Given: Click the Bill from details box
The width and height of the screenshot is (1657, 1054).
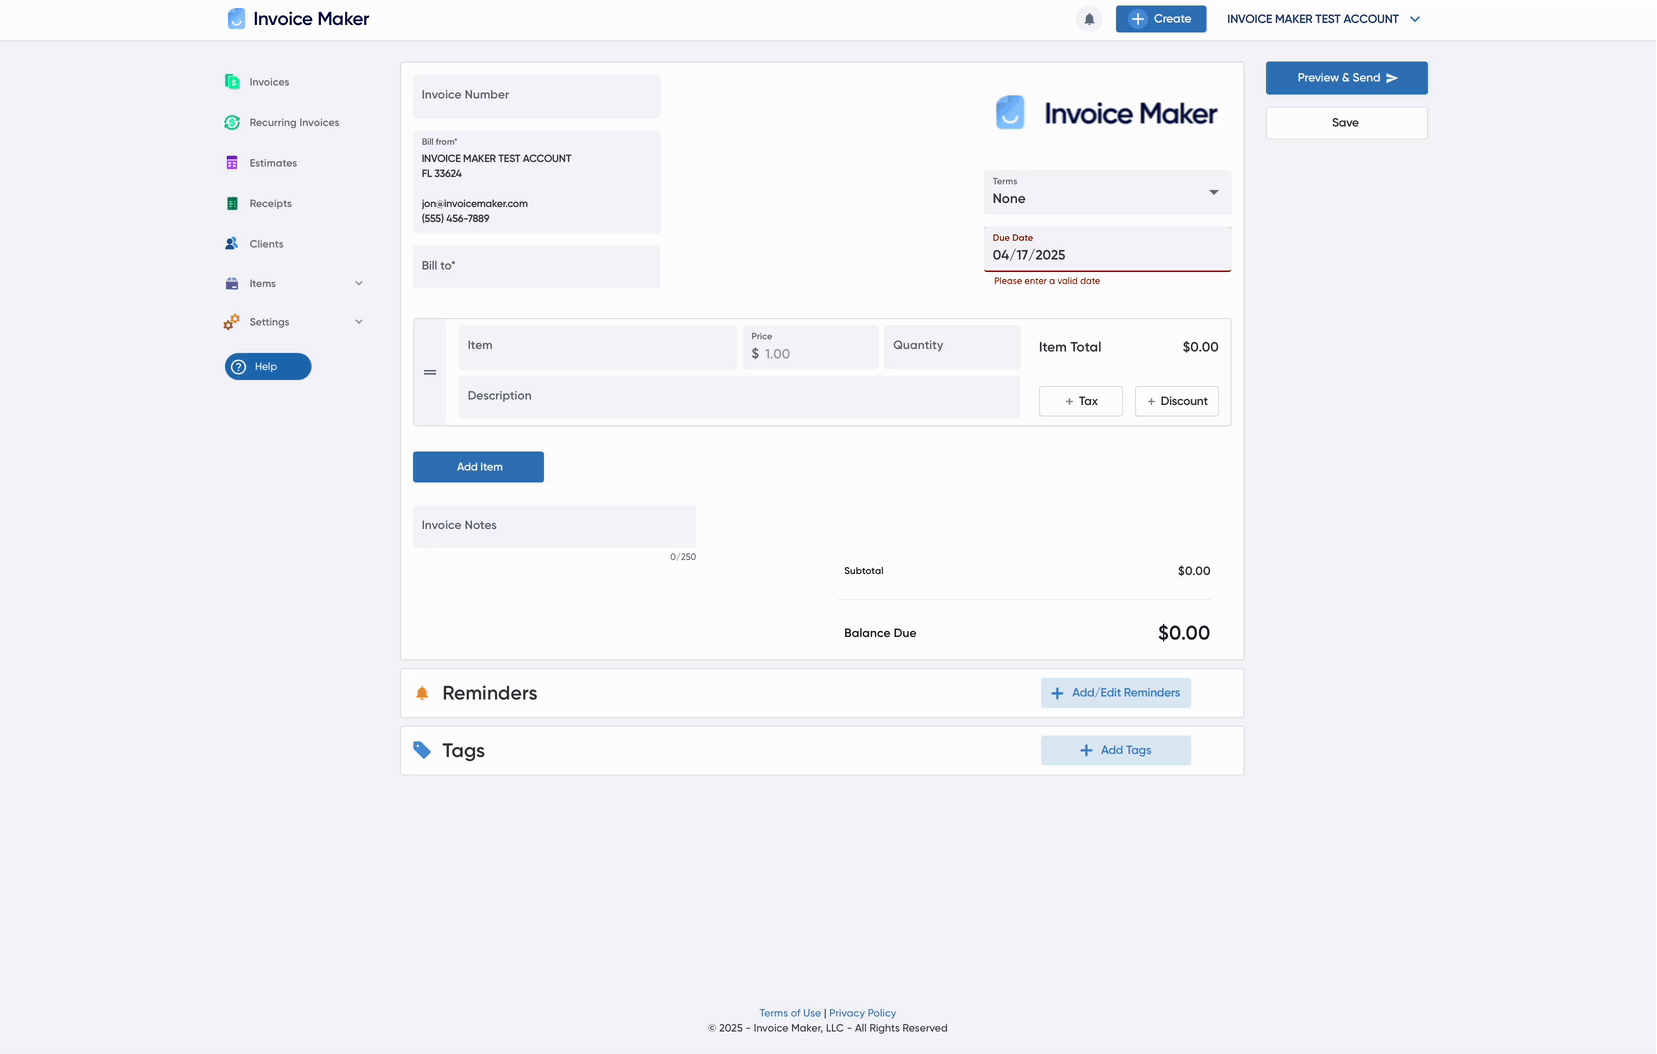Looking at the screenshot, I should [536, 182].
